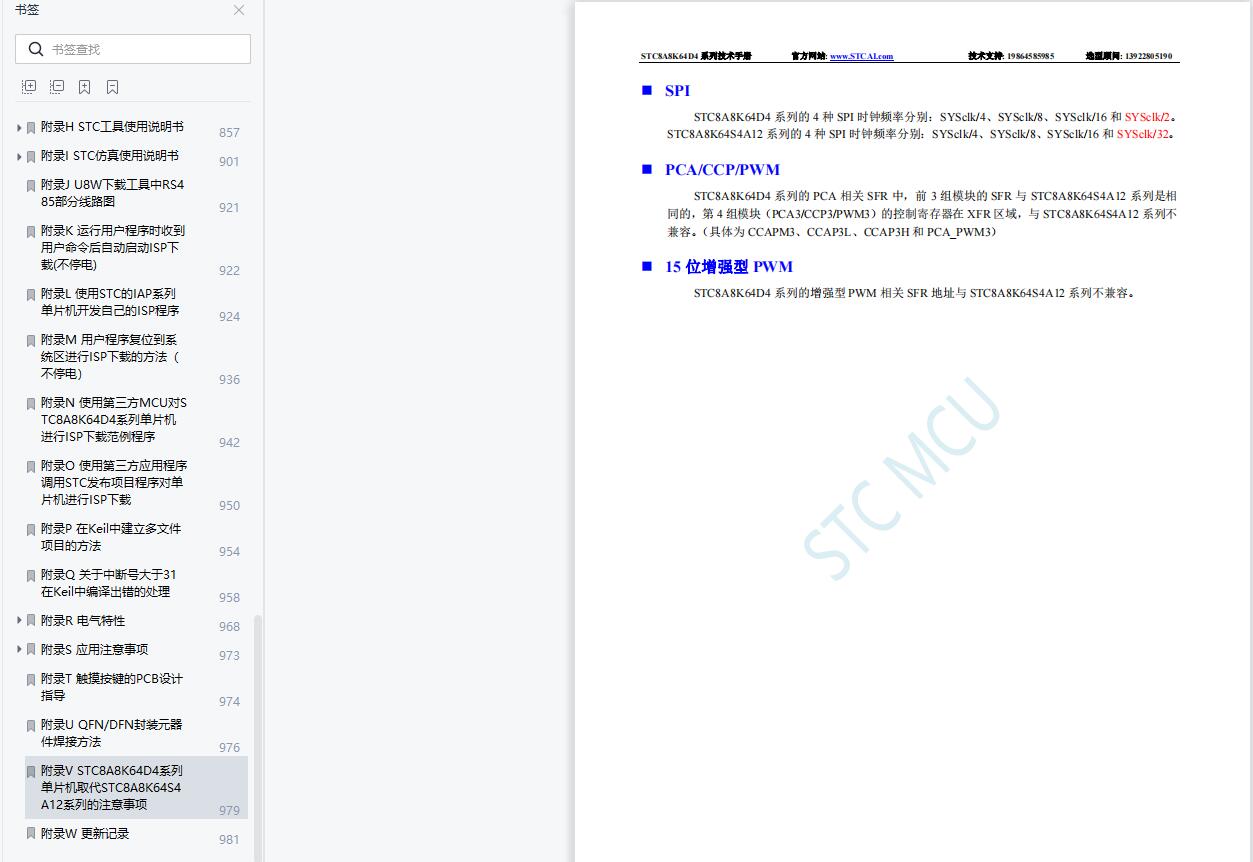Click the bookmark search field
Screen dimensions: 1253x862
coord(133,49)
